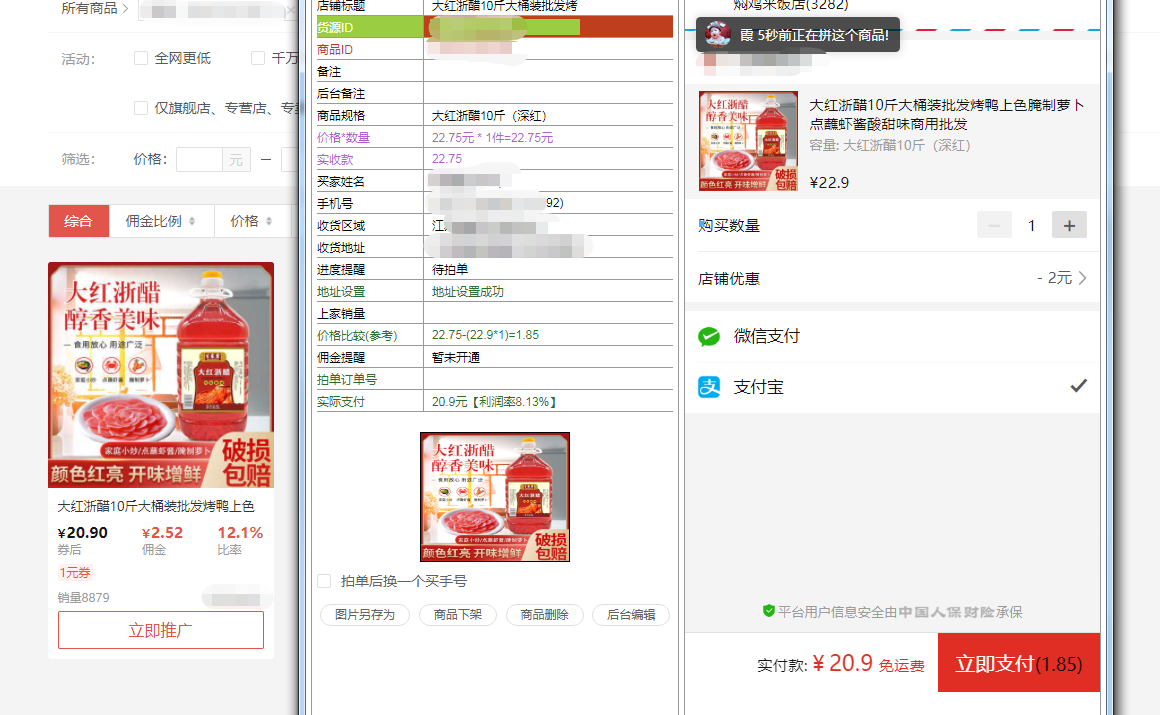Click the 大红浙醋10斤（深红）spec value in table

point(489,115)
